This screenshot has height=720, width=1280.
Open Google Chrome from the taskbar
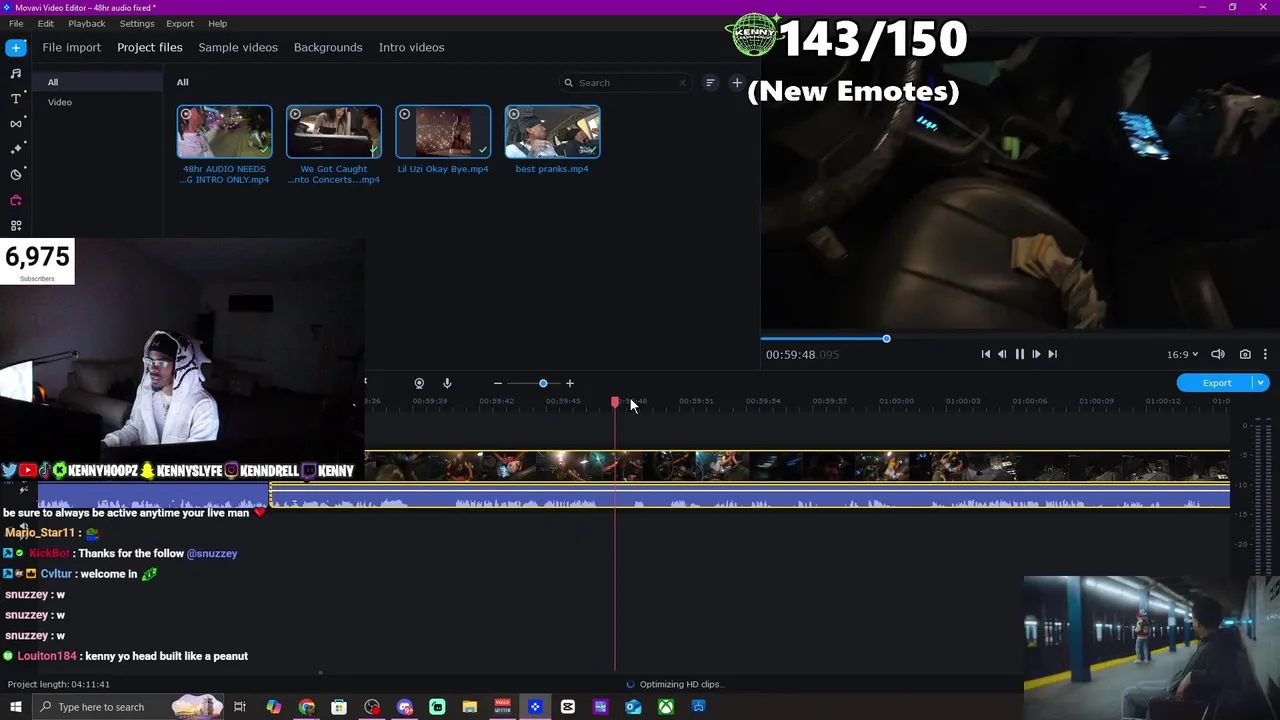[x=307, y=707]
